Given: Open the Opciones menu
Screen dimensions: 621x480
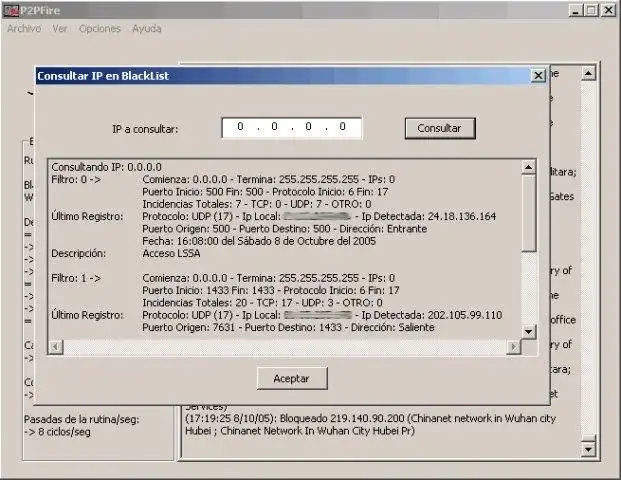Looking at the screenshot, I should click(x=100, y=29).
